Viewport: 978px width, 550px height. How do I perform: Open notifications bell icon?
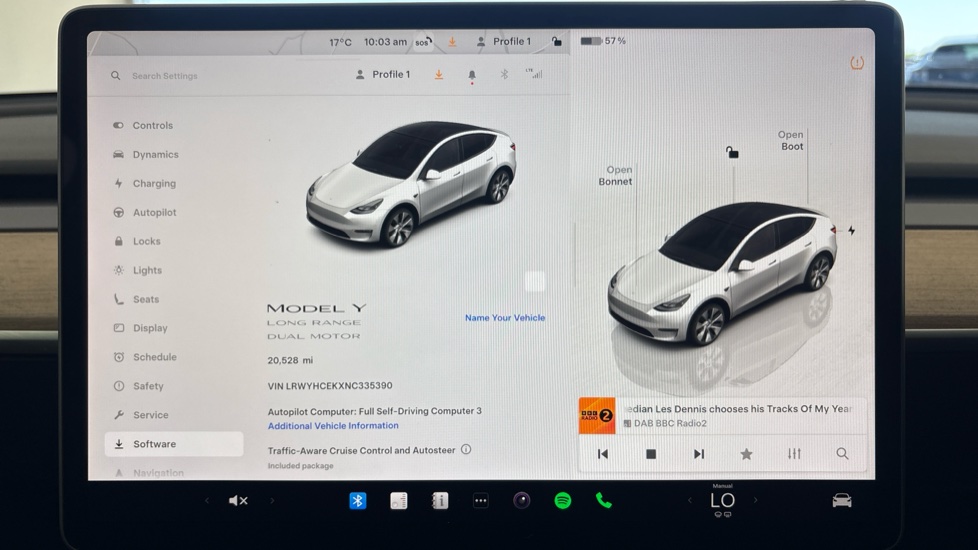(x=472, y=75)
